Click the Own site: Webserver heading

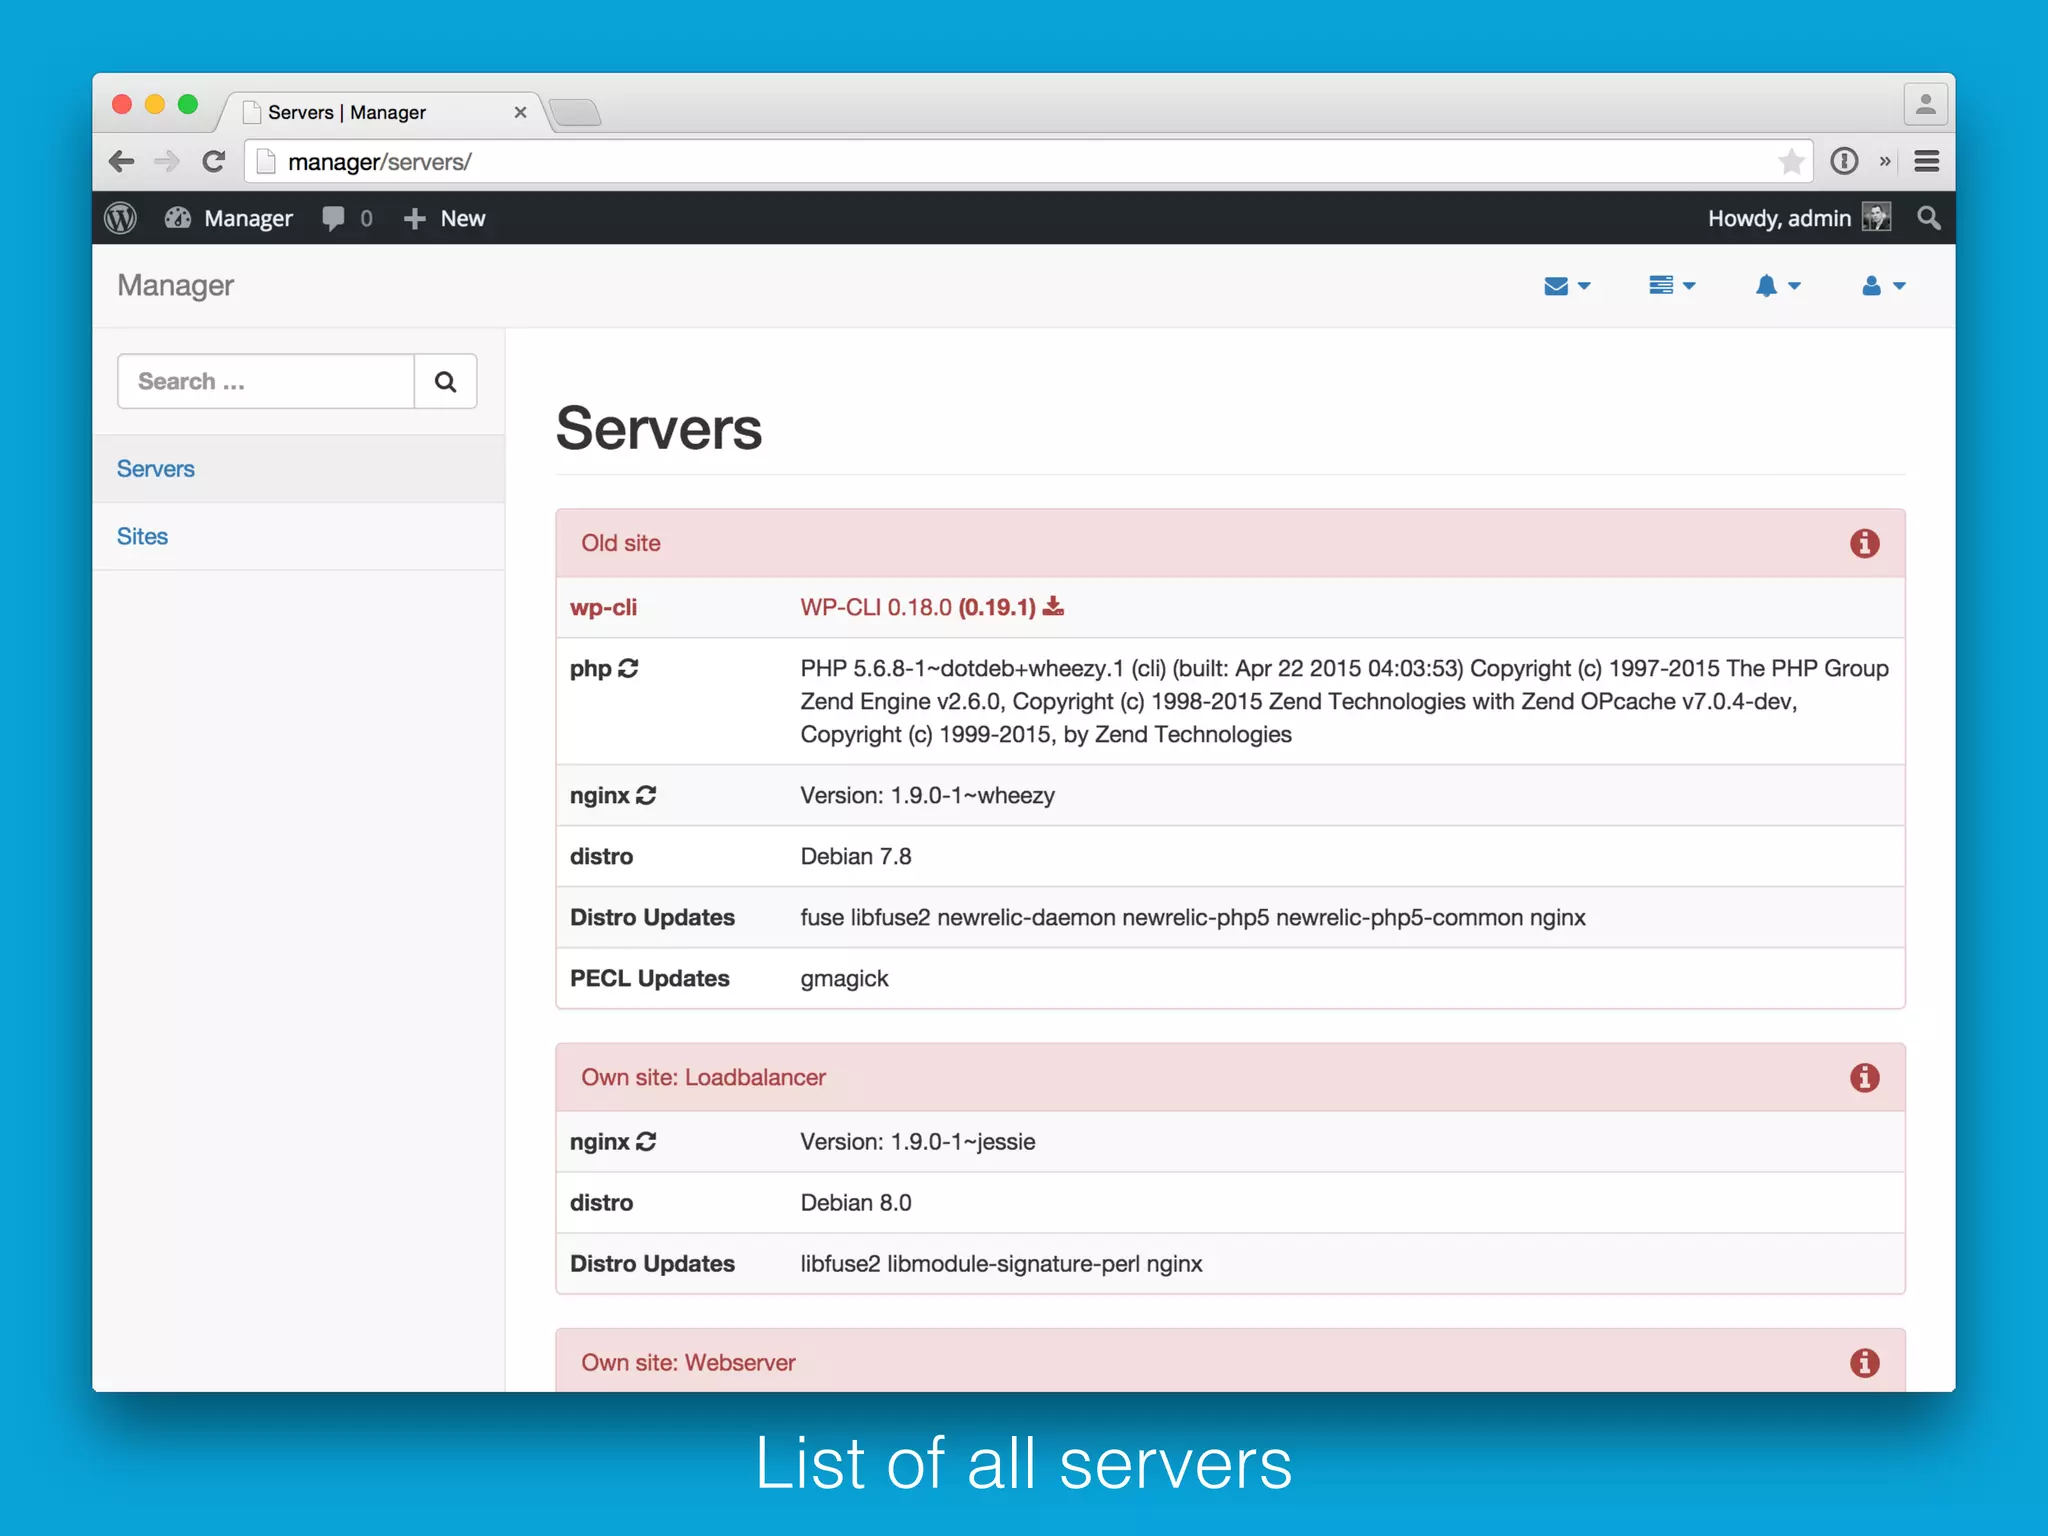pos(688,1363)
